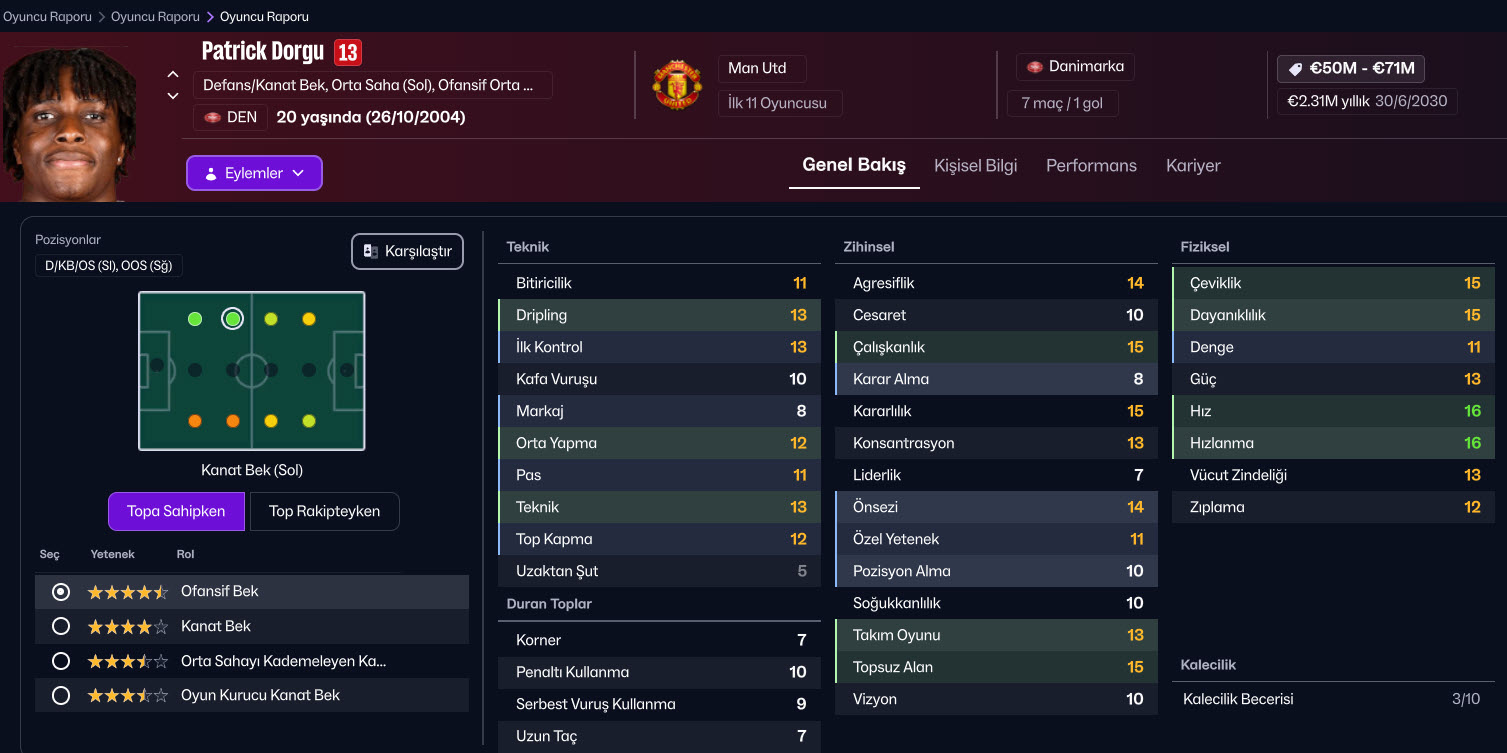Switch to the Kişisel Bilgi tab
The width and height of the screenshot is (1507, 753).
click(x=975, y=166)
